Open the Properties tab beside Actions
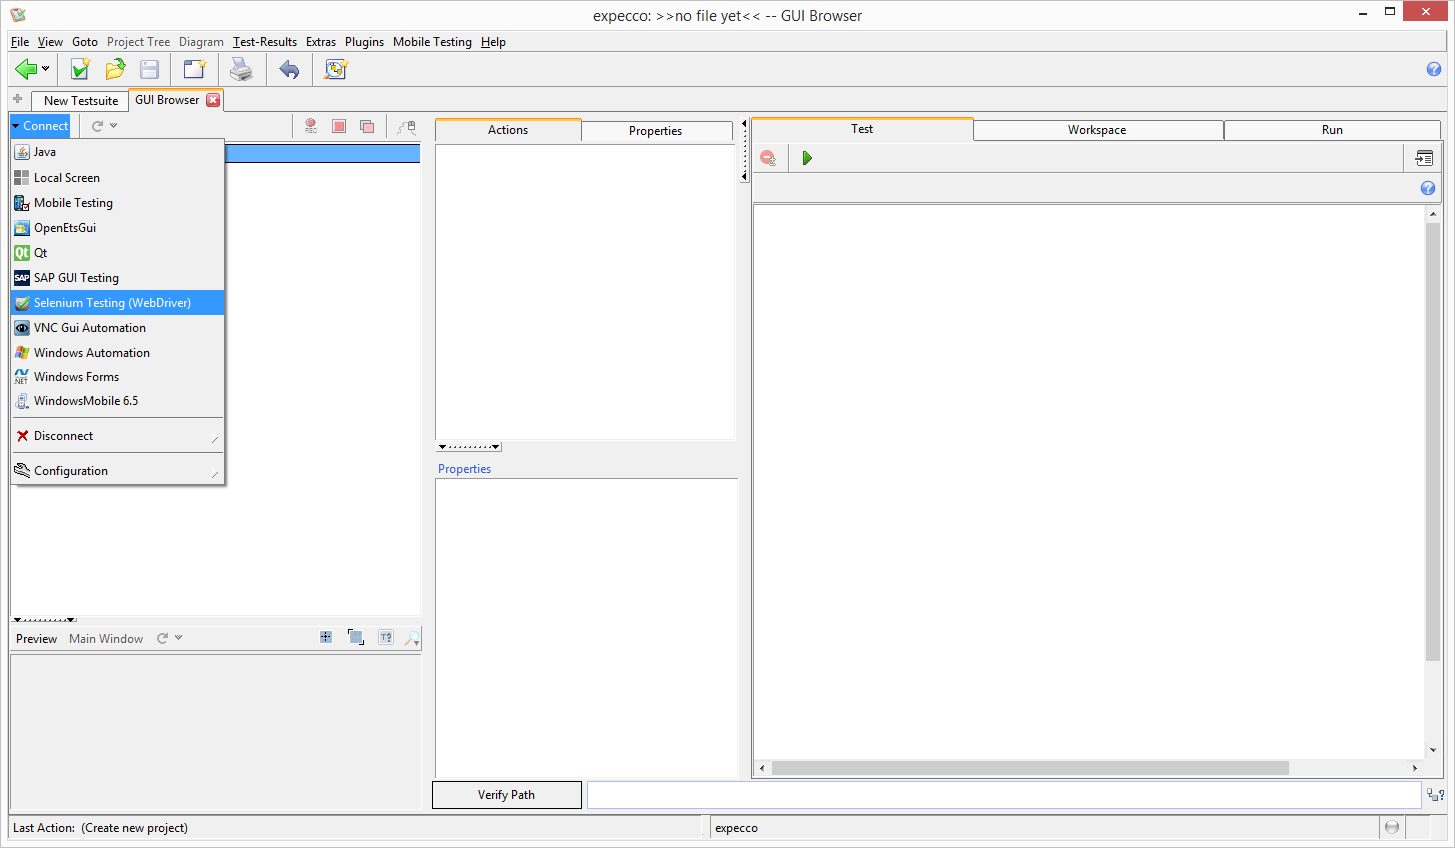 tap(655, 131)
